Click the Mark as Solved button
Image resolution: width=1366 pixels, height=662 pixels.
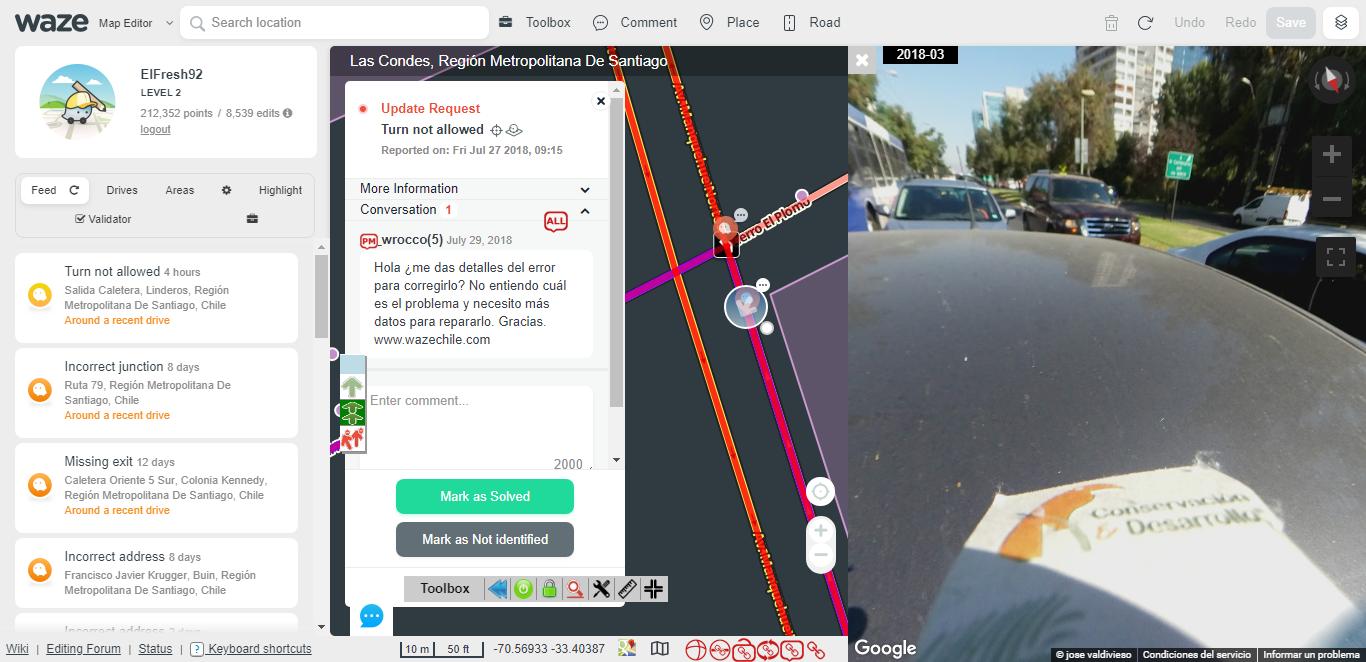pos(484,496)
